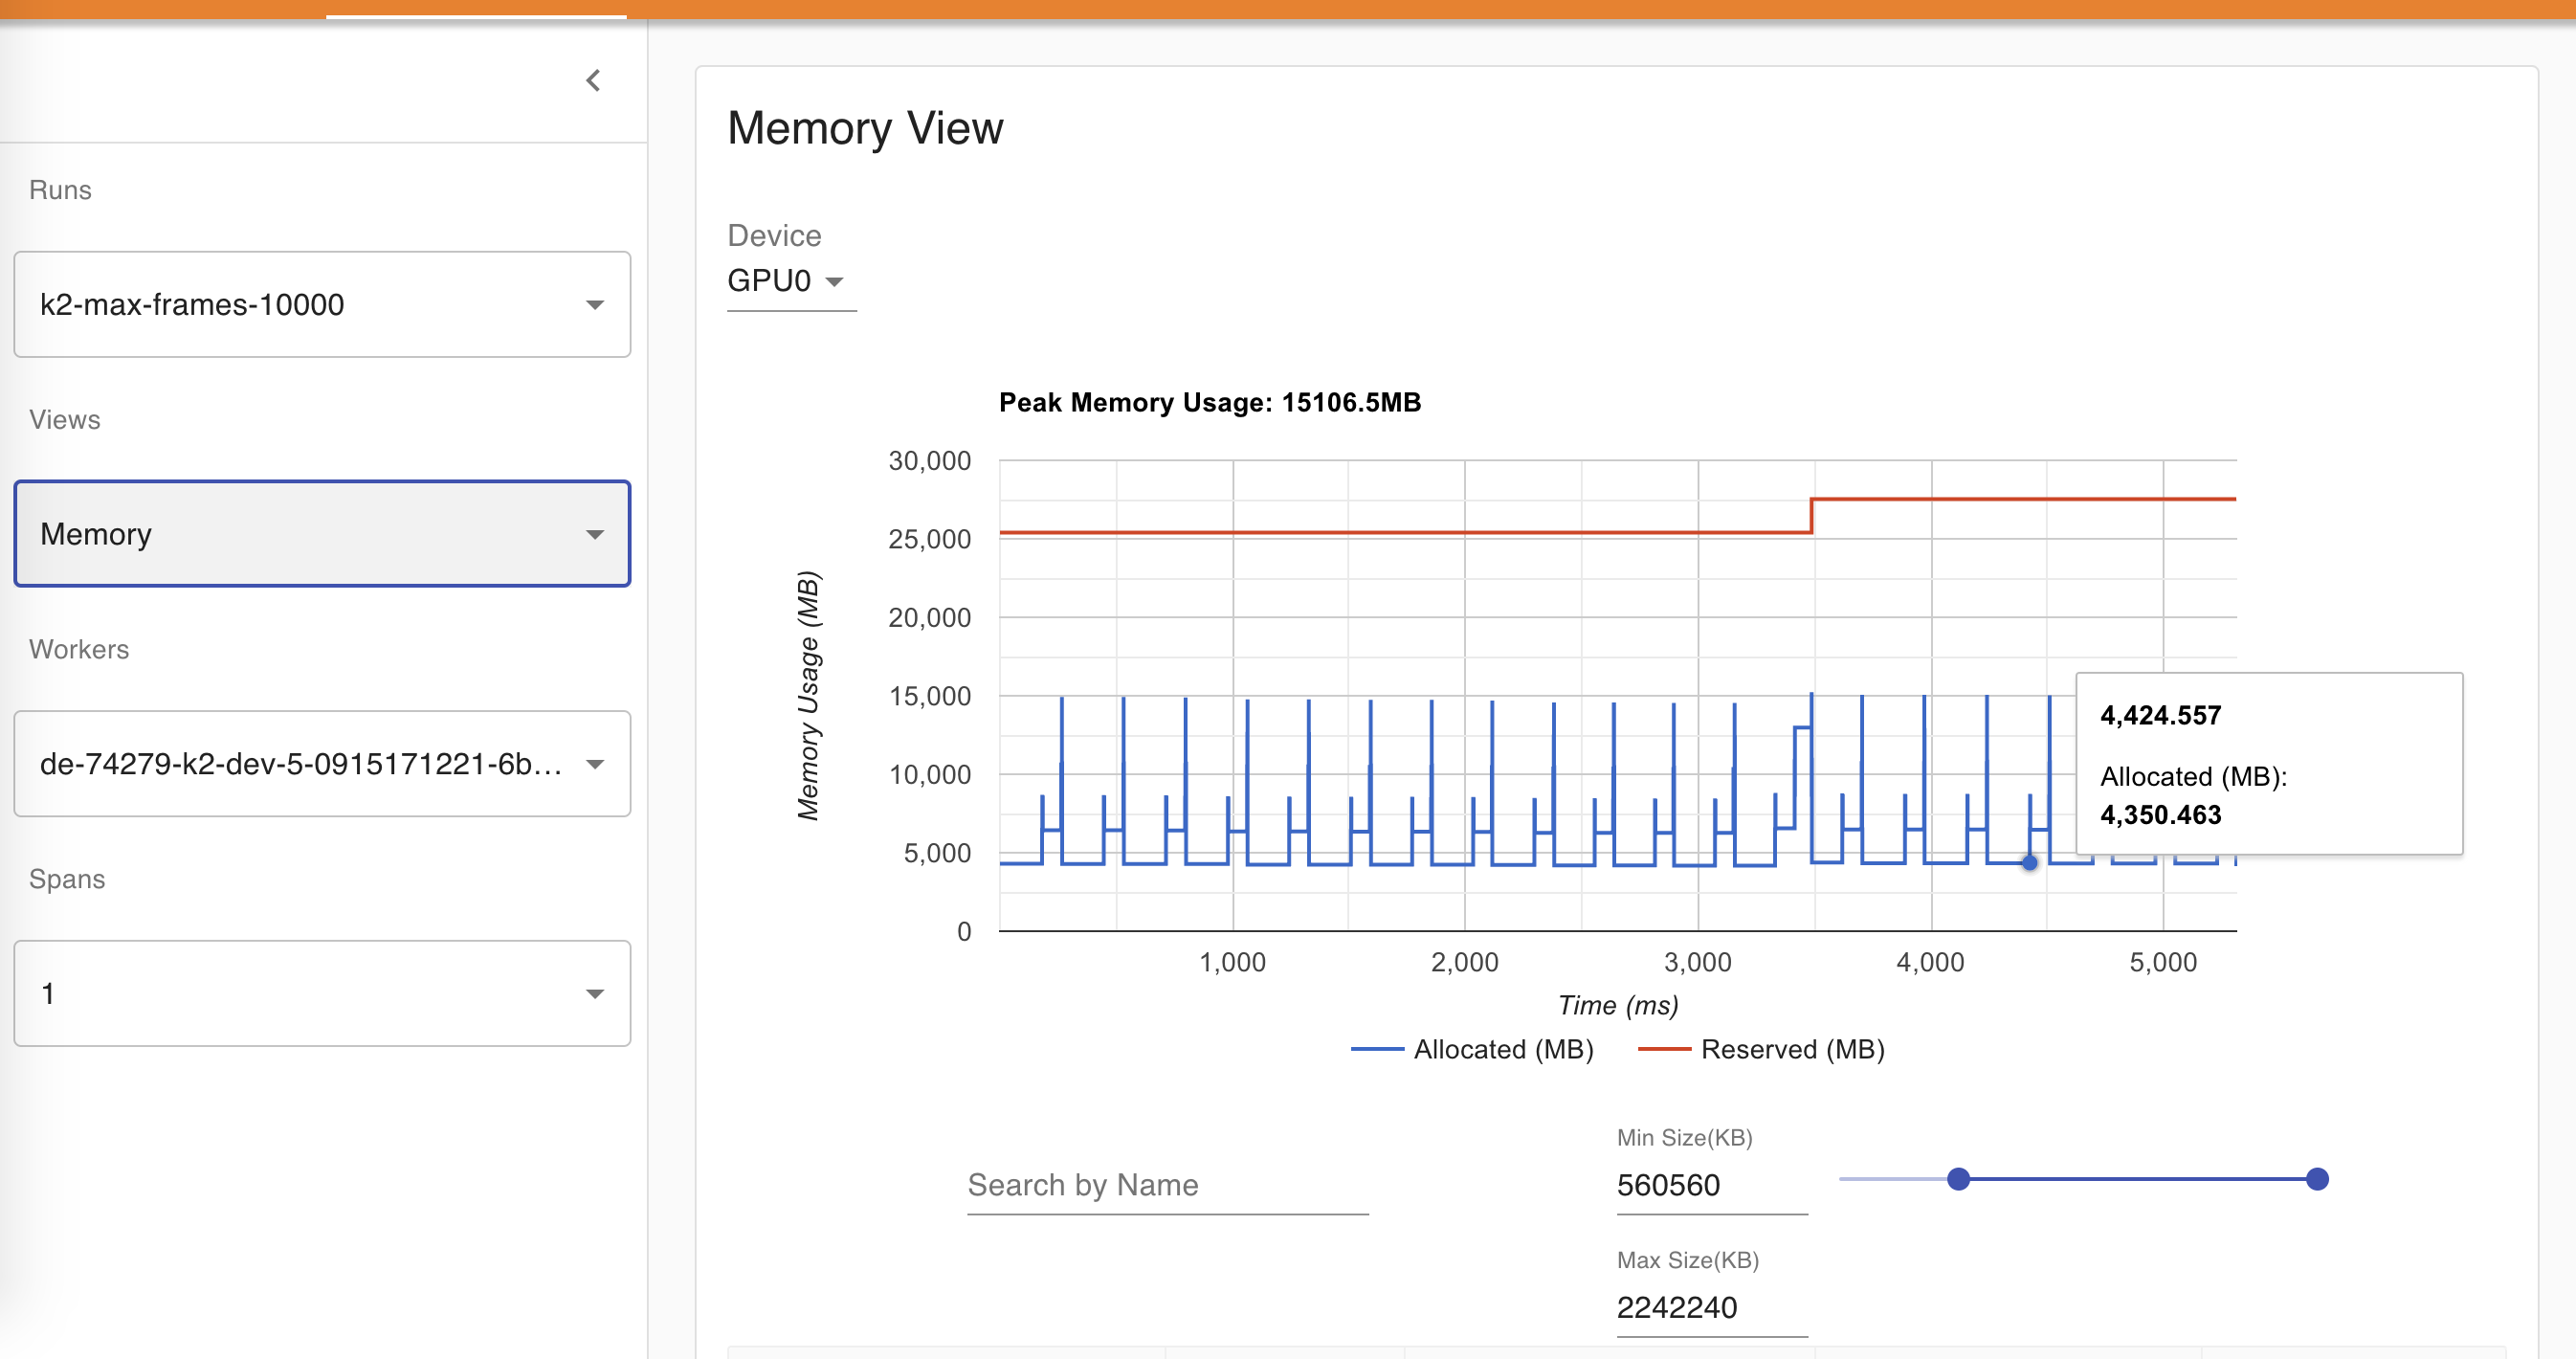Click the red Reserved legend line icon
The height and width of the screenshot is (1359, 2576).
point(1664,1049)
